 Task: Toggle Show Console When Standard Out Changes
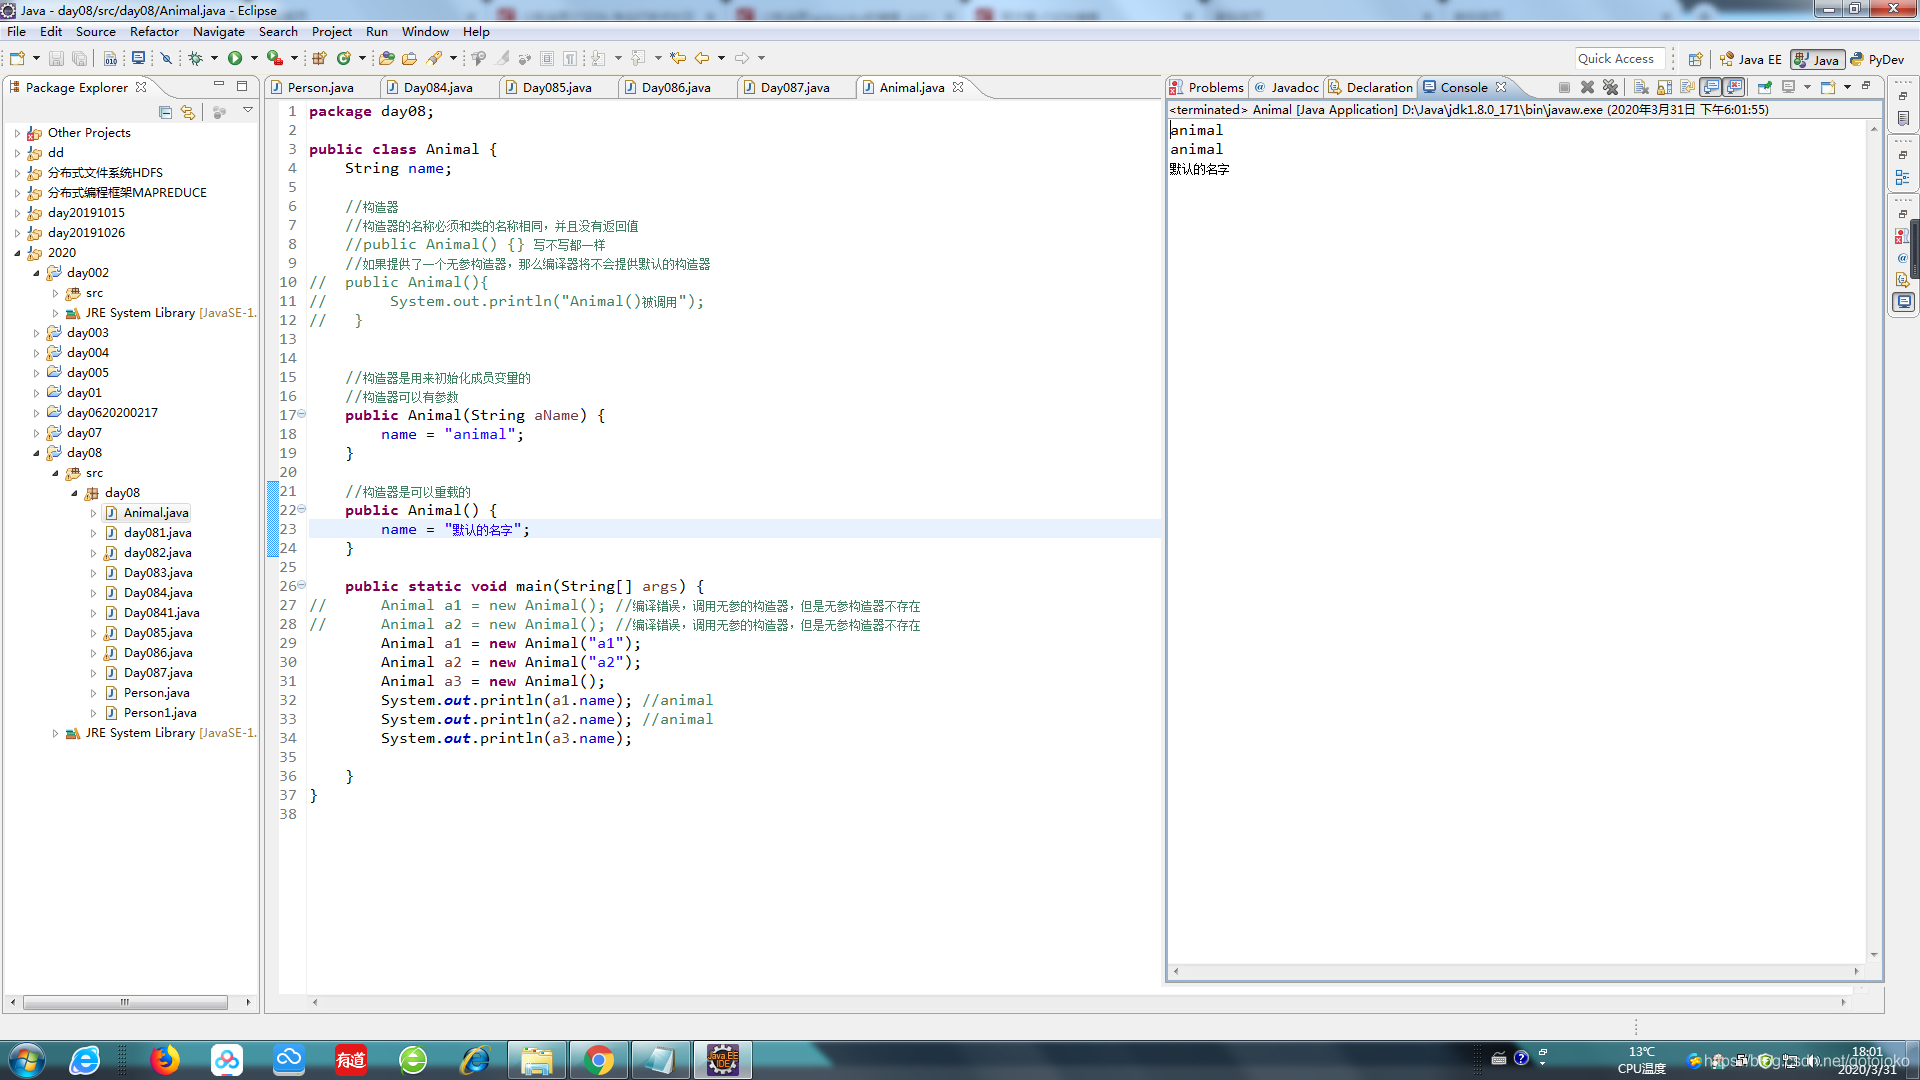[1711, 88]
